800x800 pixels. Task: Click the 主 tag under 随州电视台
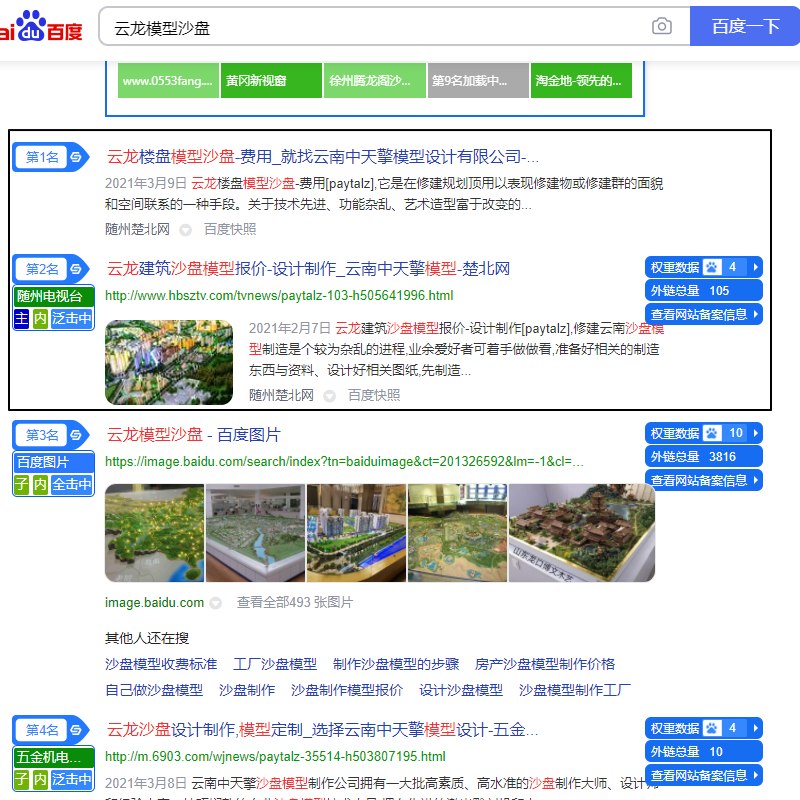pos(21,318)
